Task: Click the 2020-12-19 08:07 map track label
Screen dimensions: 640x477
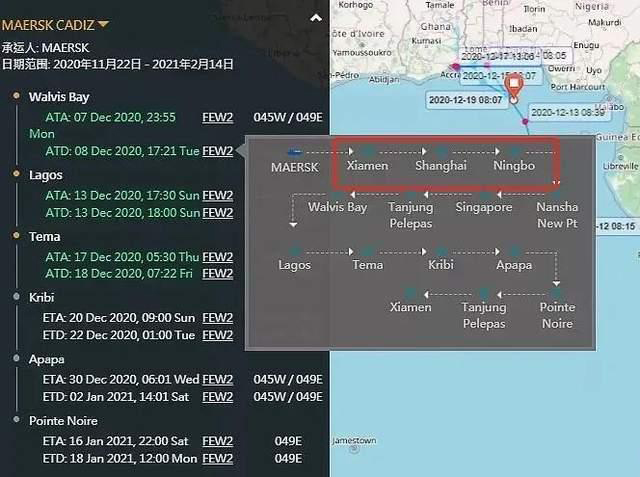Action: point(466,100)
